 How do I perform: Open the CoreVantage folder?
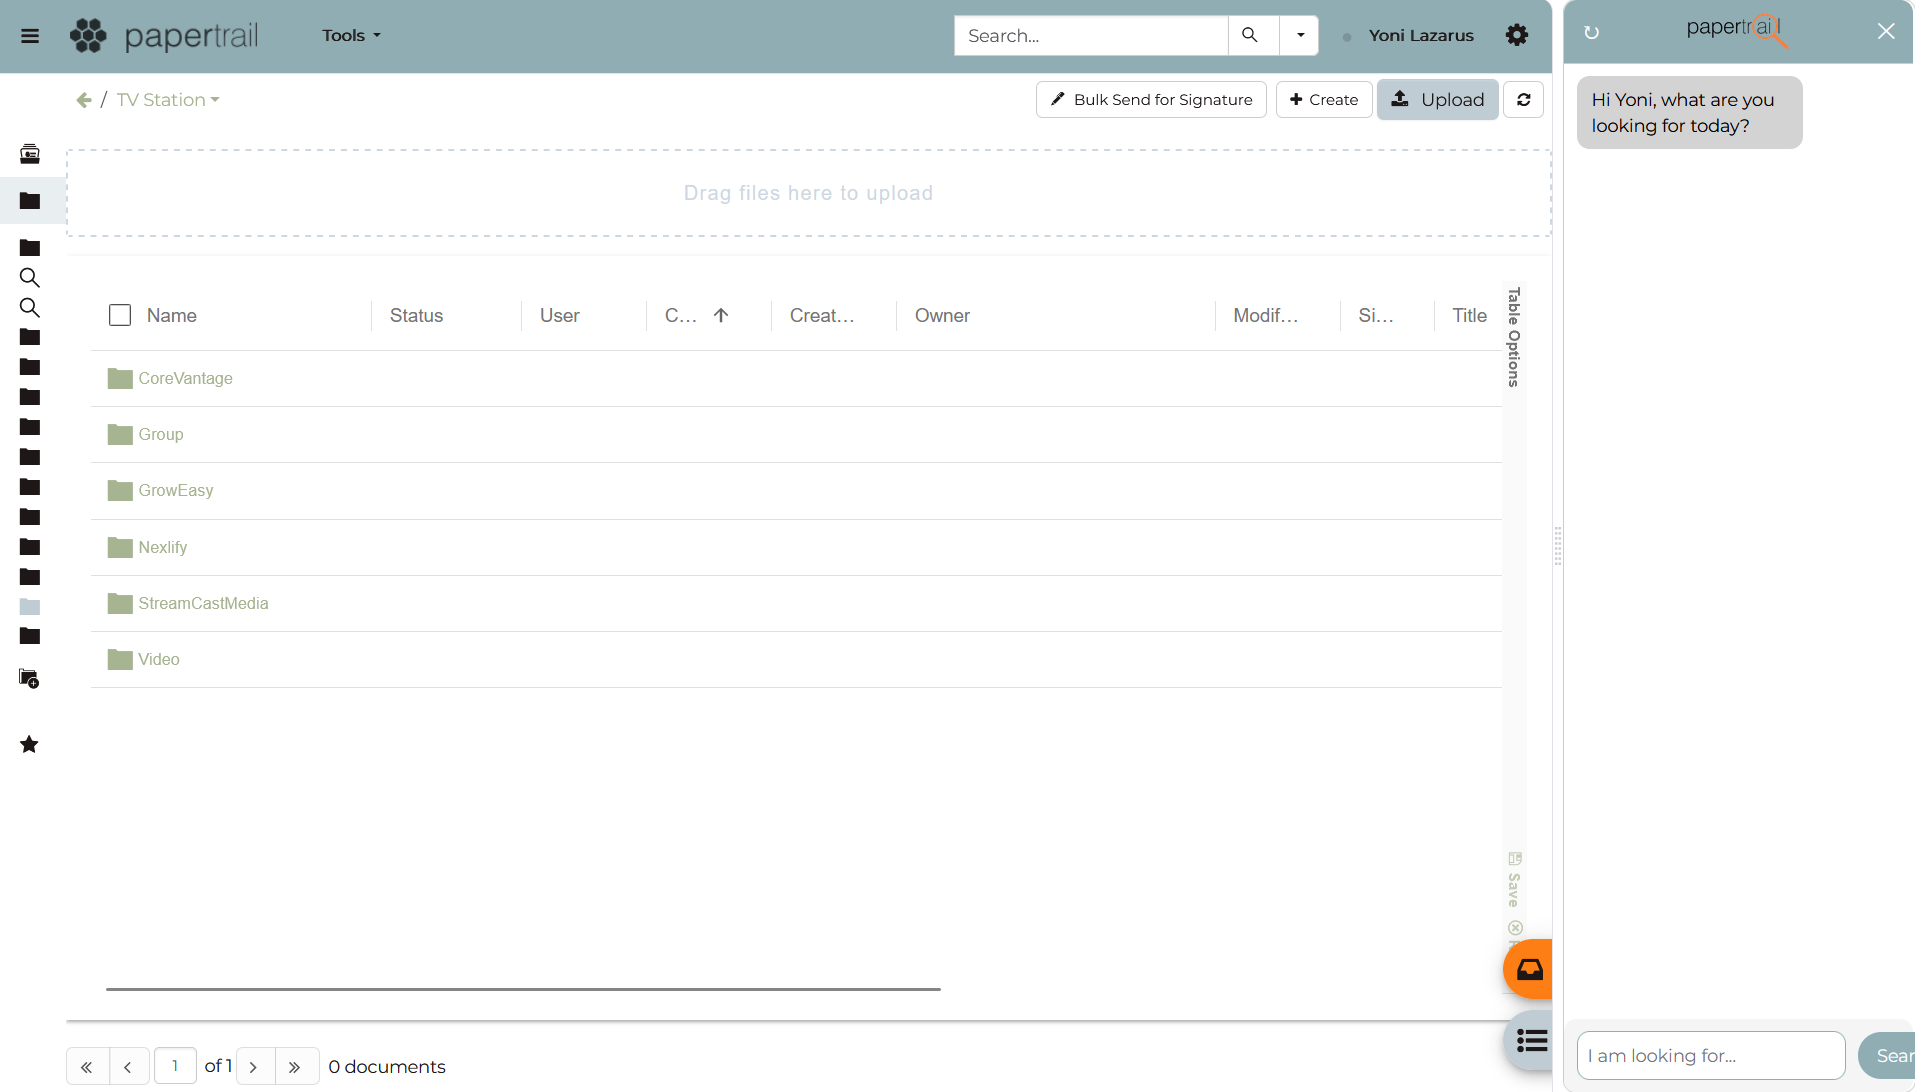185,379
